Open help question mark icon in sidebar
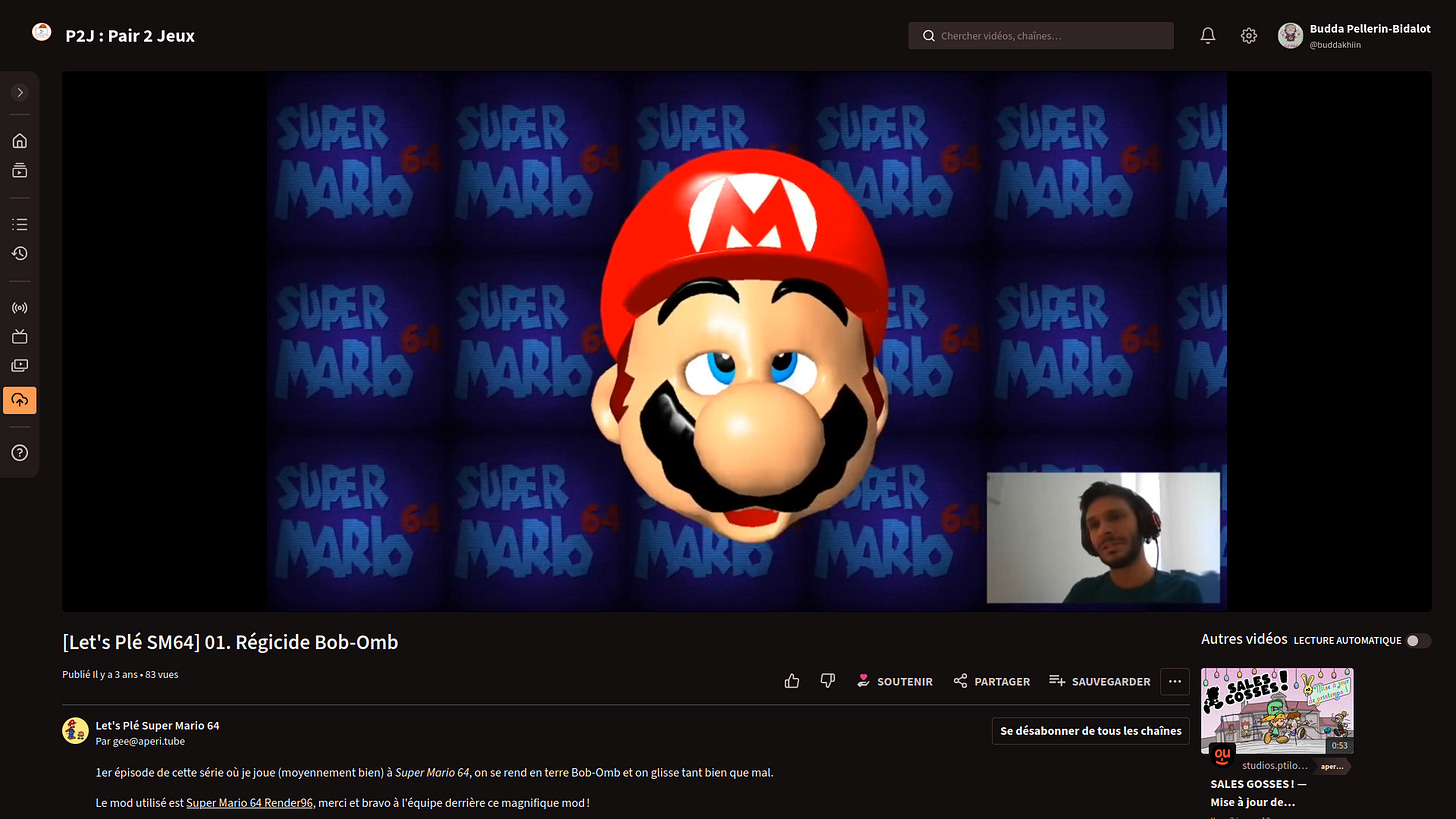Image resolution: width=1456 pixels, height=819 pixels. 19,453
